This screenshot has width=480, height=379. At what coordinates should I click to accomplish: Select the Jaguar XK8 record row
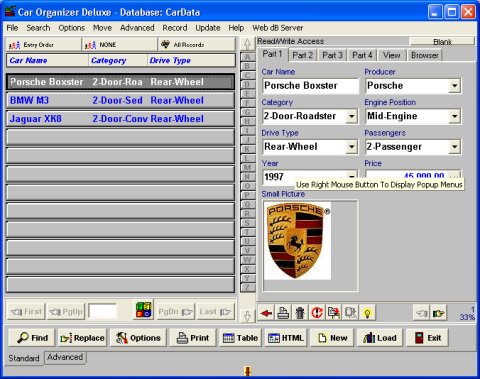pyautogui.click(x=120, y=119)
